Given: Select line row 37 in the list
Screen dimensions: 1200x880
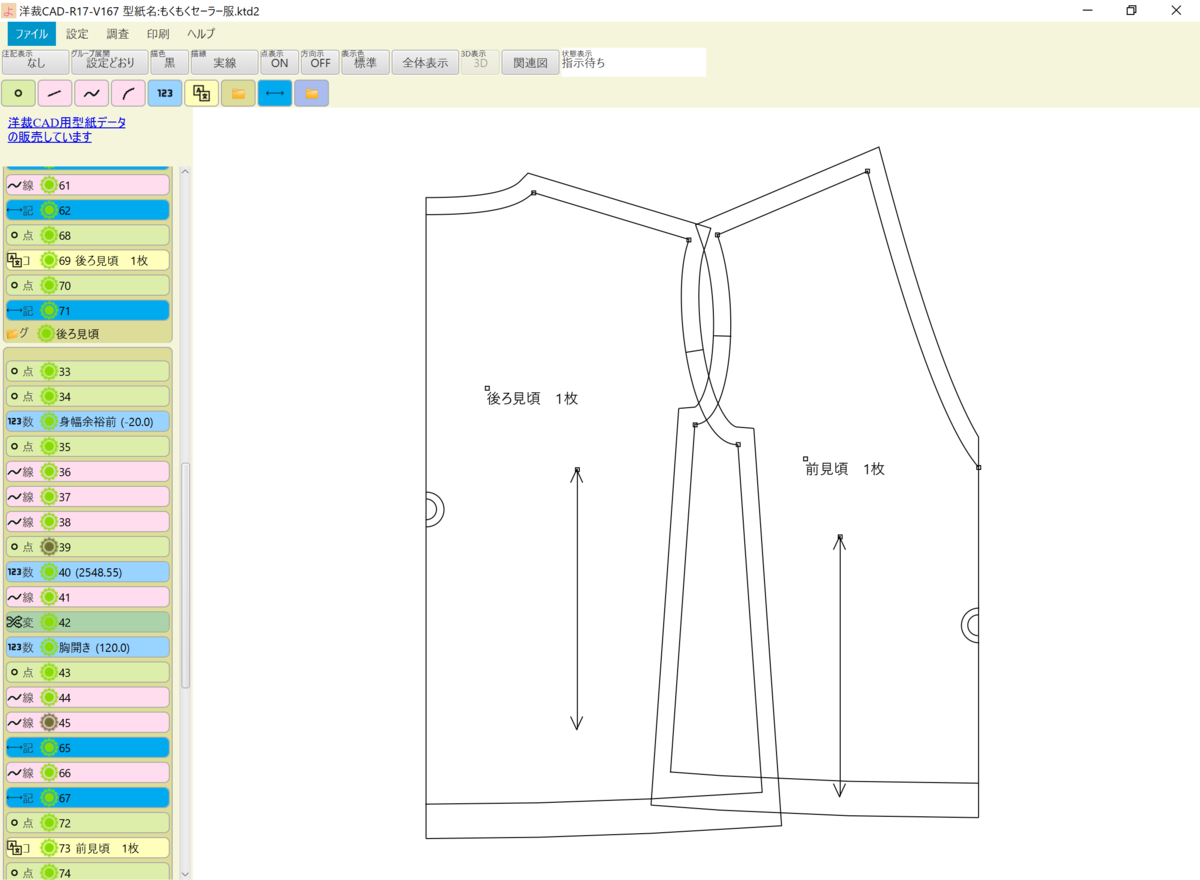Looking at the screenshot, I should [88, 496].
